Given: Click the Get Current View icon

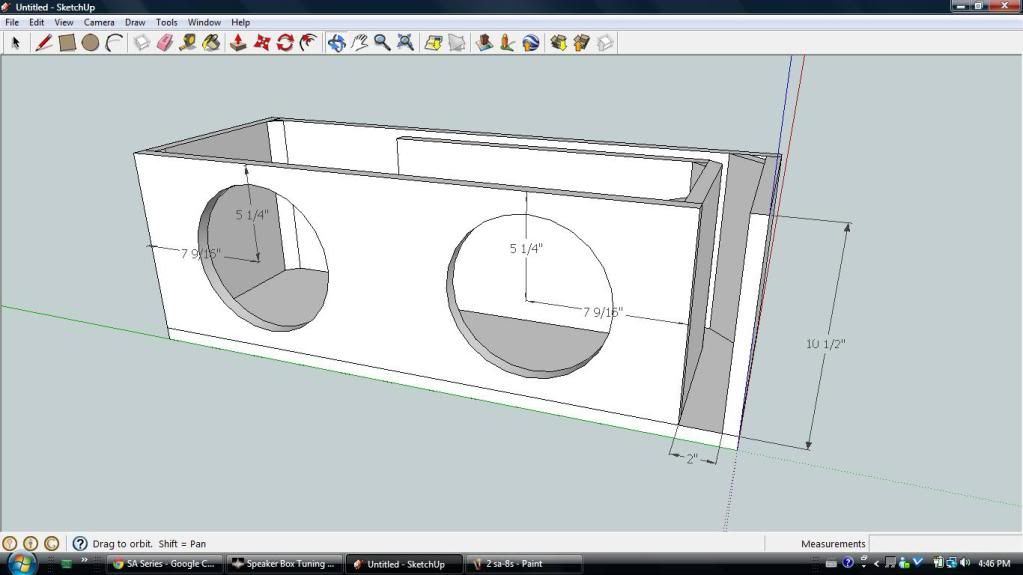Looking at the screenshot, I should [433, 43].
